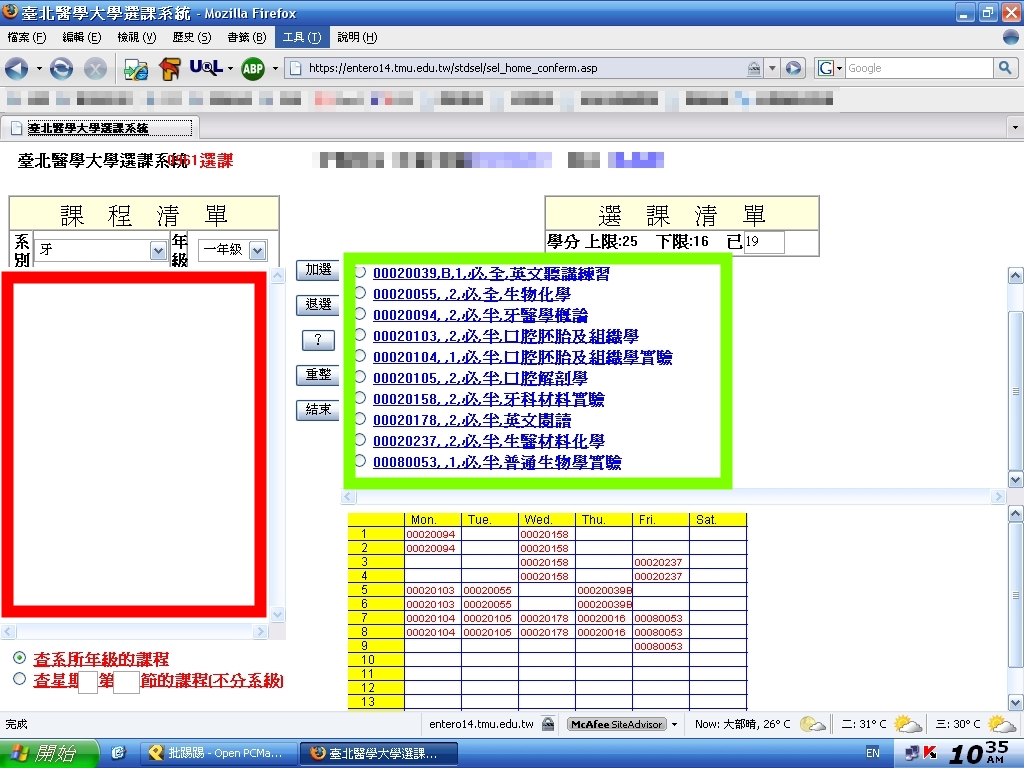The width and height of the screenshot is (1024, 768).
Task: Click the Kaspersky K tray icon
Action: (x=931, y=753)
